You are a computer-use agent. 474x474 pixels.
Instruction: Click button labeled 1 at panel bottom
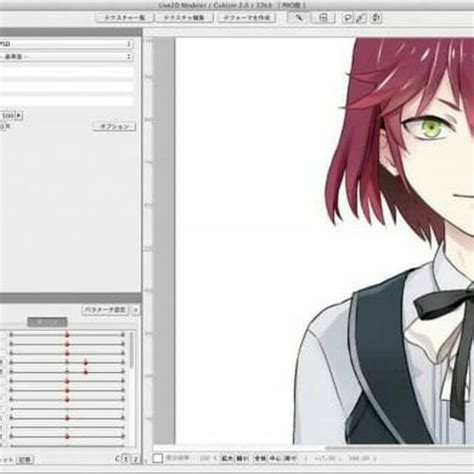coord(126,459)
